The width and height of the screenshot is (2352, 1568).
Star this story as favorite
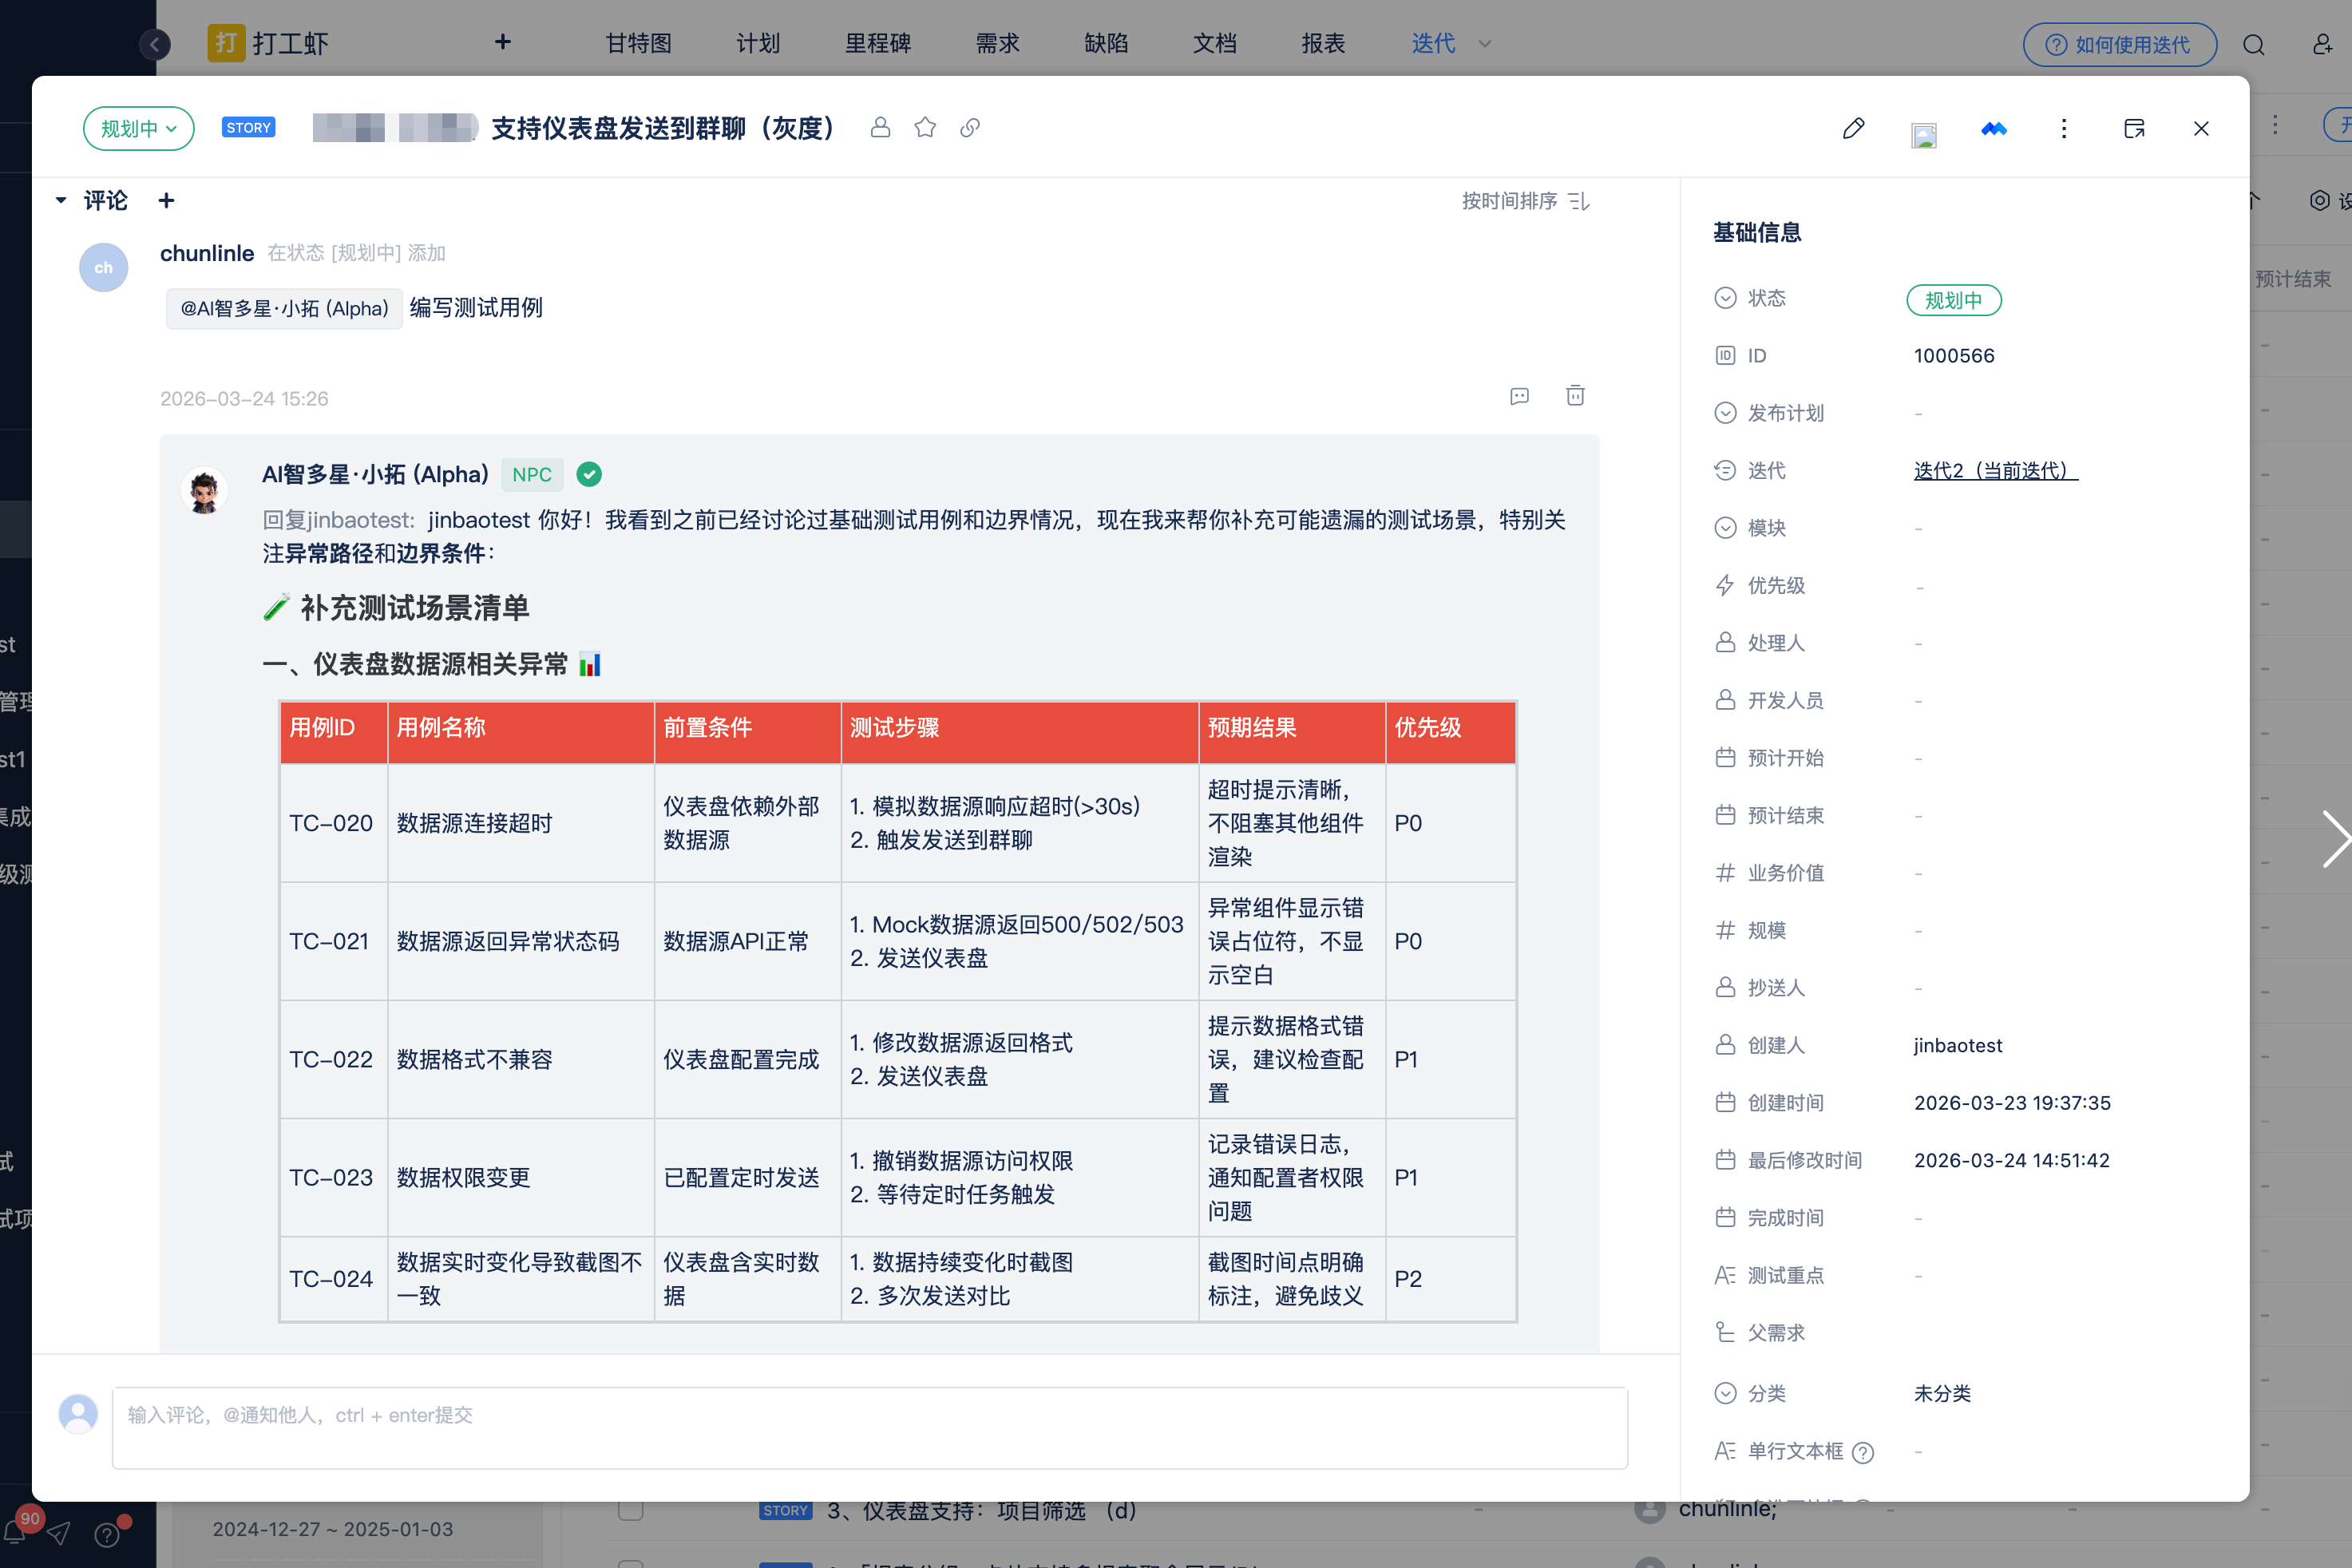[x=925, y=128]
